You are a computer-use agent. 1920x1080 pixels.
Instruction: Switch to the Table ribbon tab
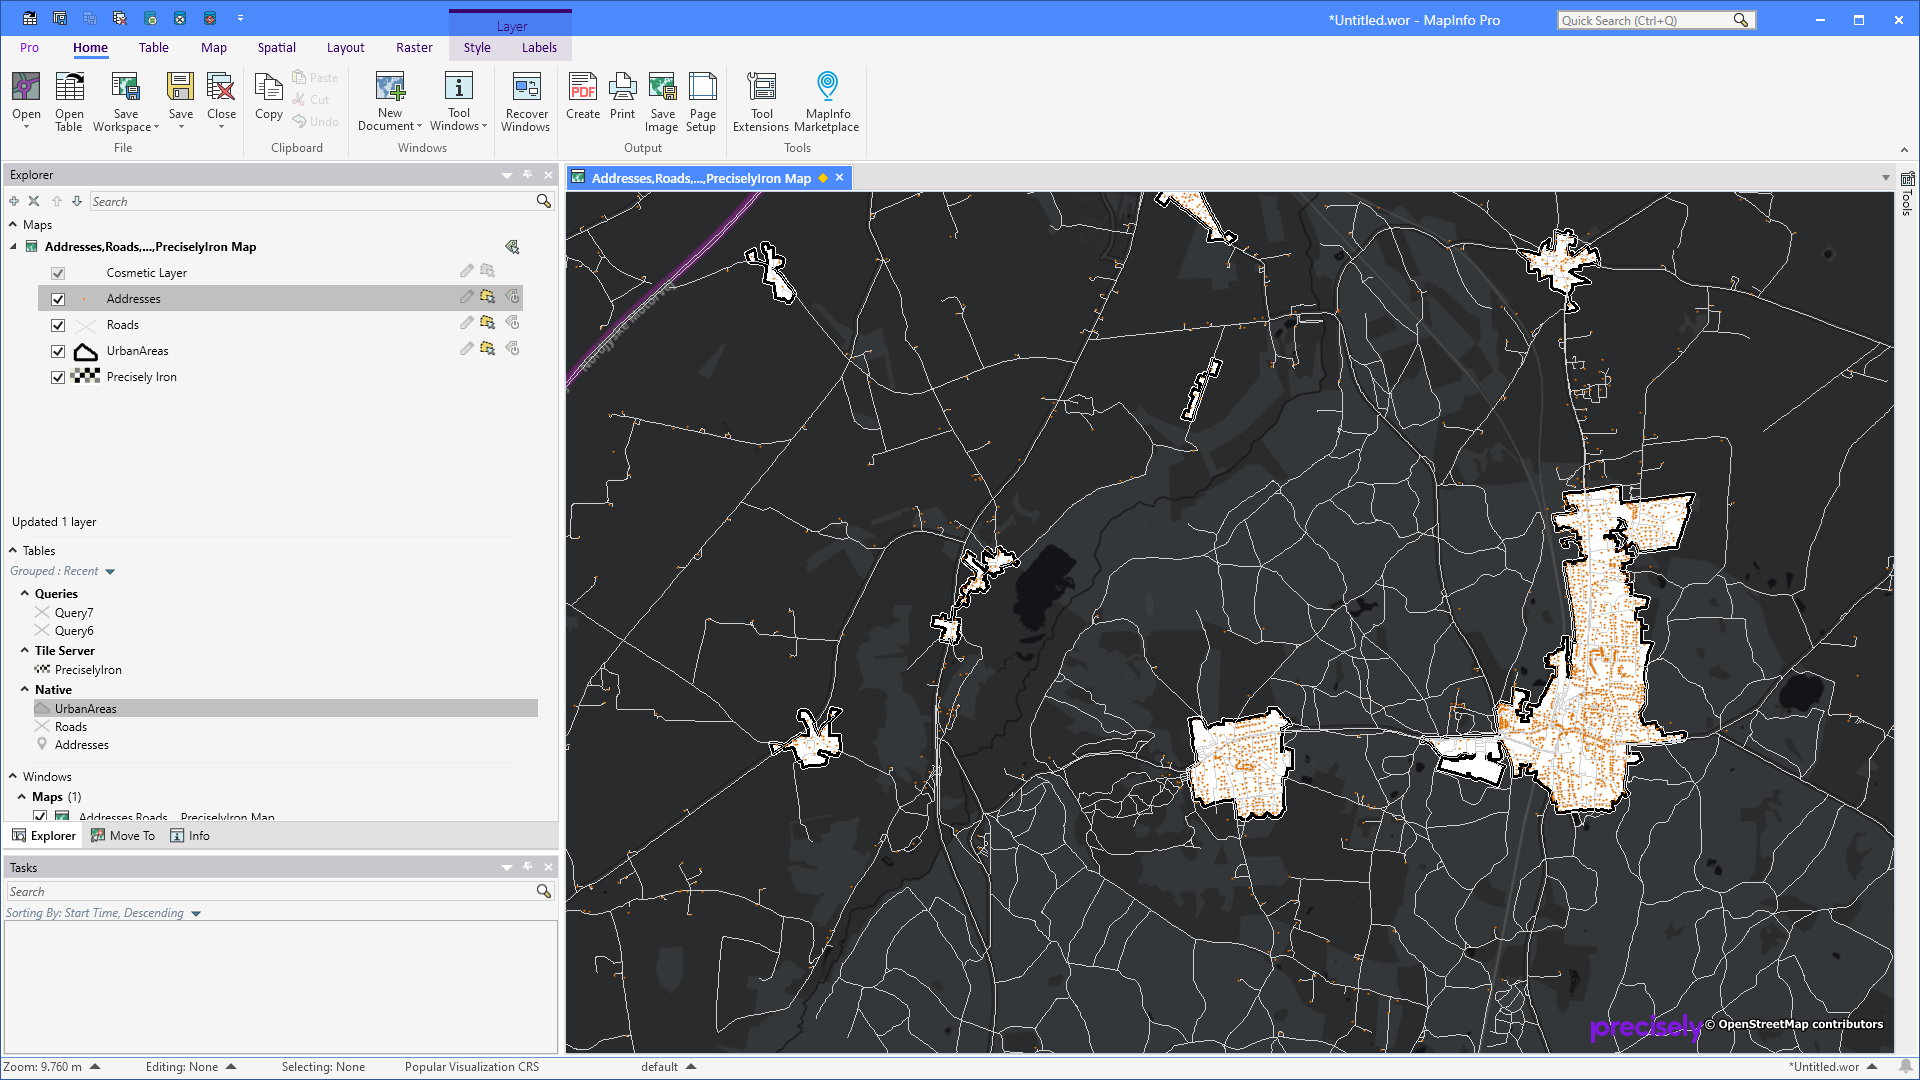(x=153, y=47)
